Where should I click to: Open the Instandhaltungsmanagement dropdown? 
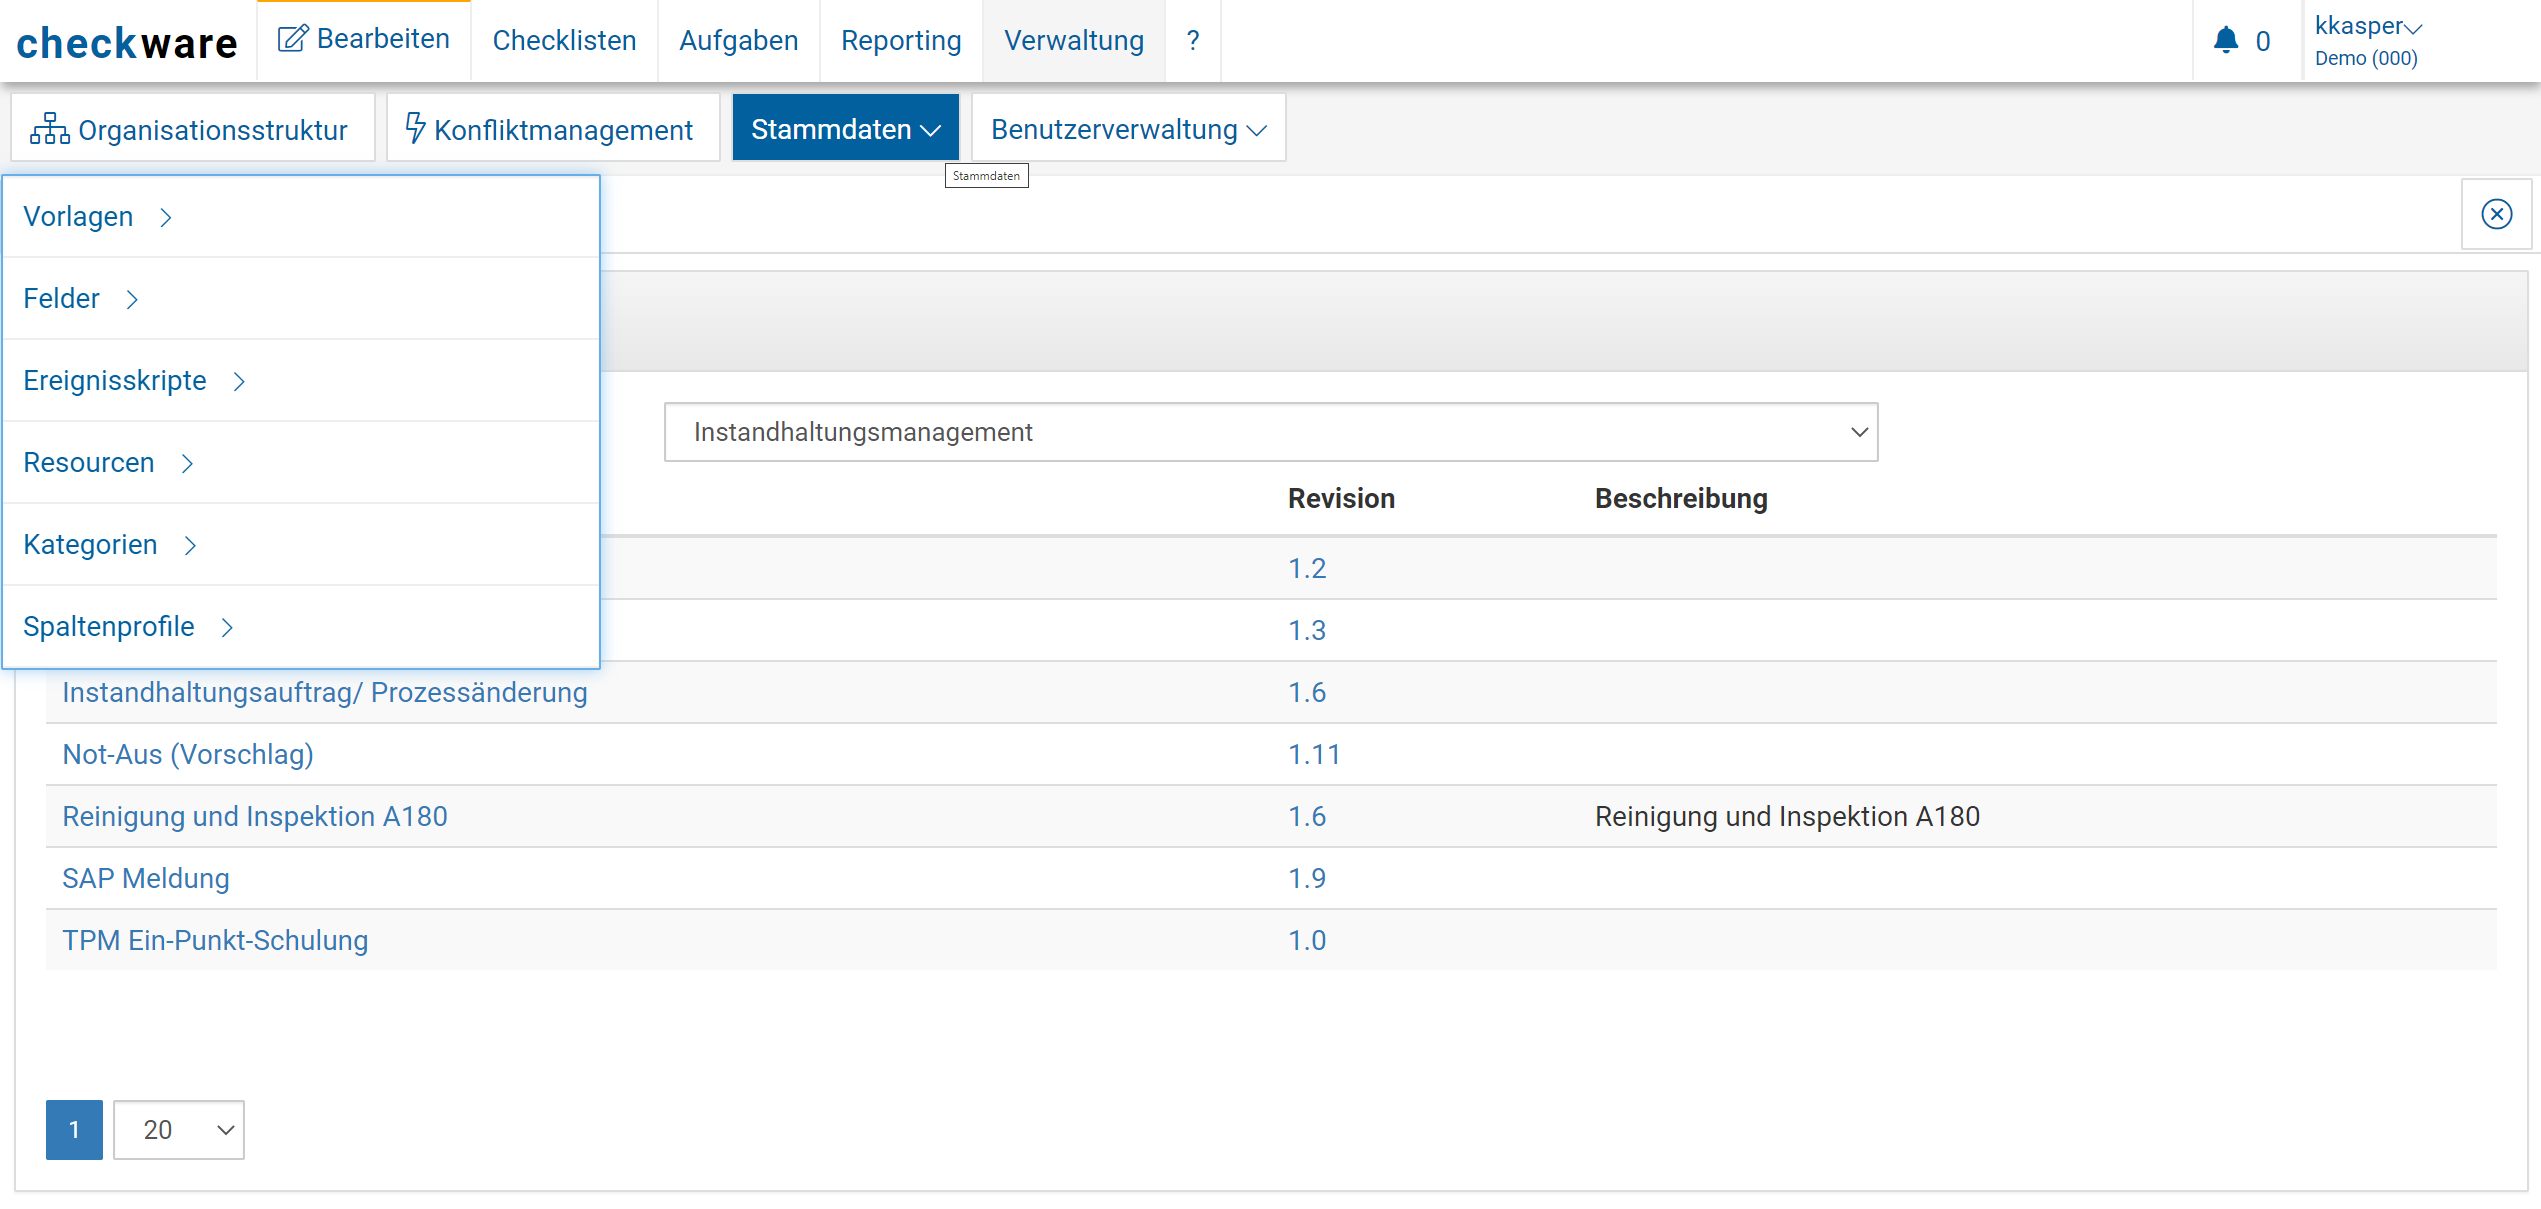1270,432
